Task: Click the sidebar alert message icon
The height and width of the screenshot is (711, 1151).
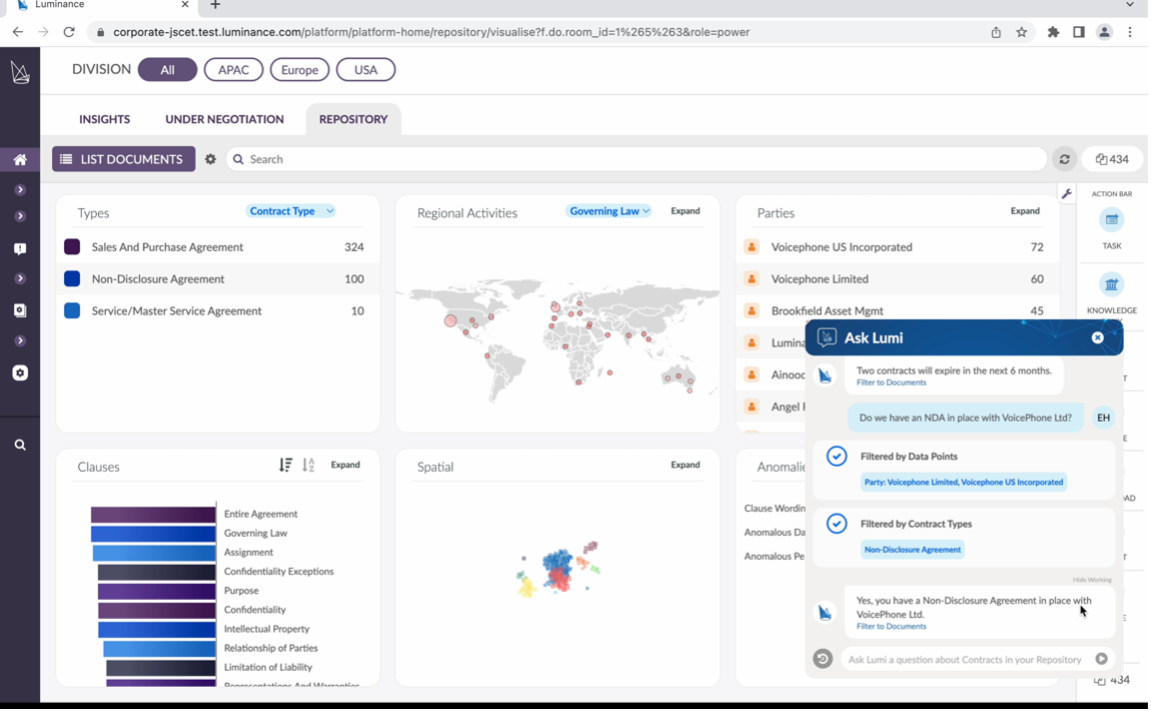Action: point(20,249)
